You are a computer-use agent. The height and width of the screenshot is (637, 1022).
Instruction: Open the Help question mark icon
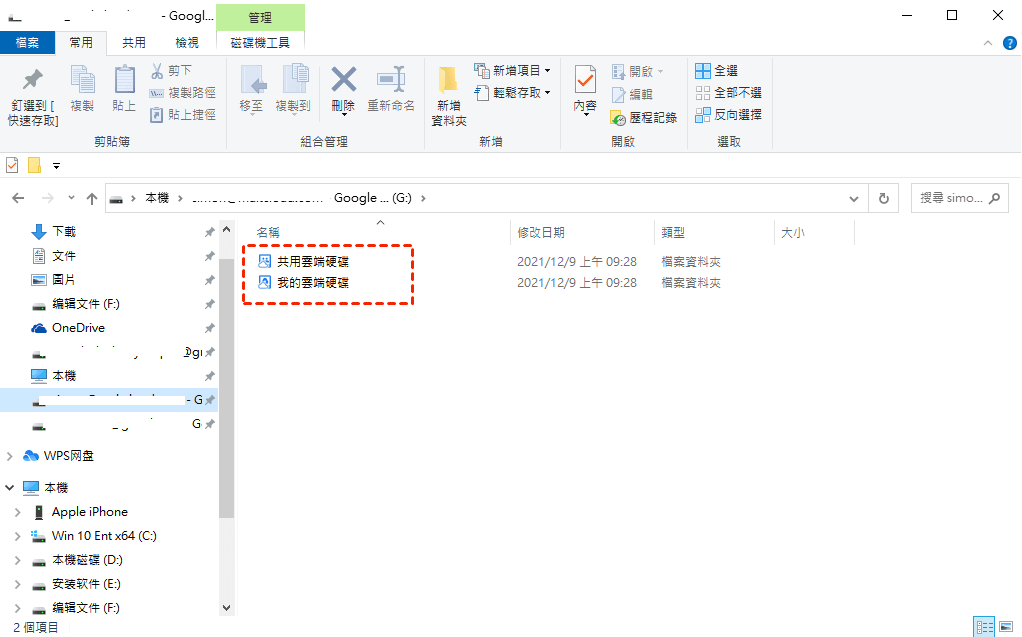[x=1010, y=43]
